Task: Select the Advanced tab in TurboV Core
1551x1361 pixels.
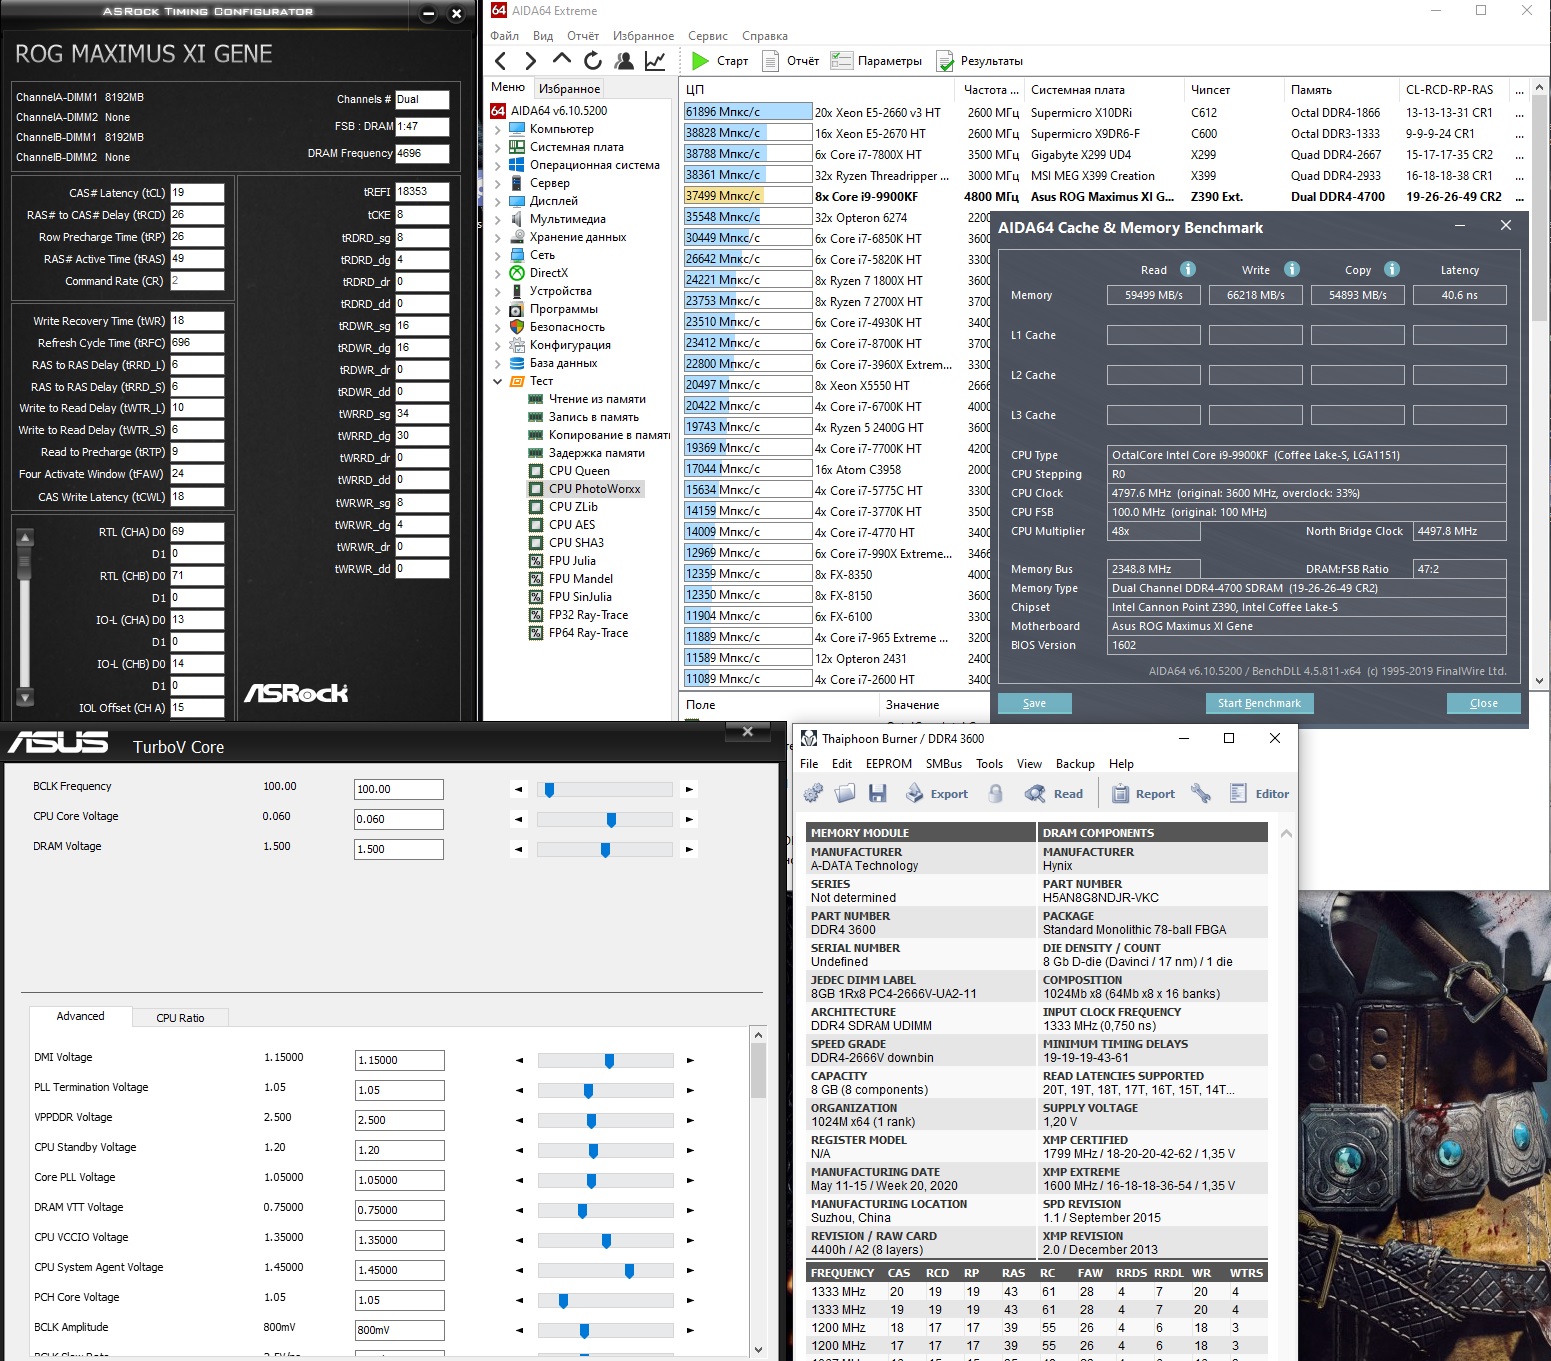Action: pos(81,1016)
